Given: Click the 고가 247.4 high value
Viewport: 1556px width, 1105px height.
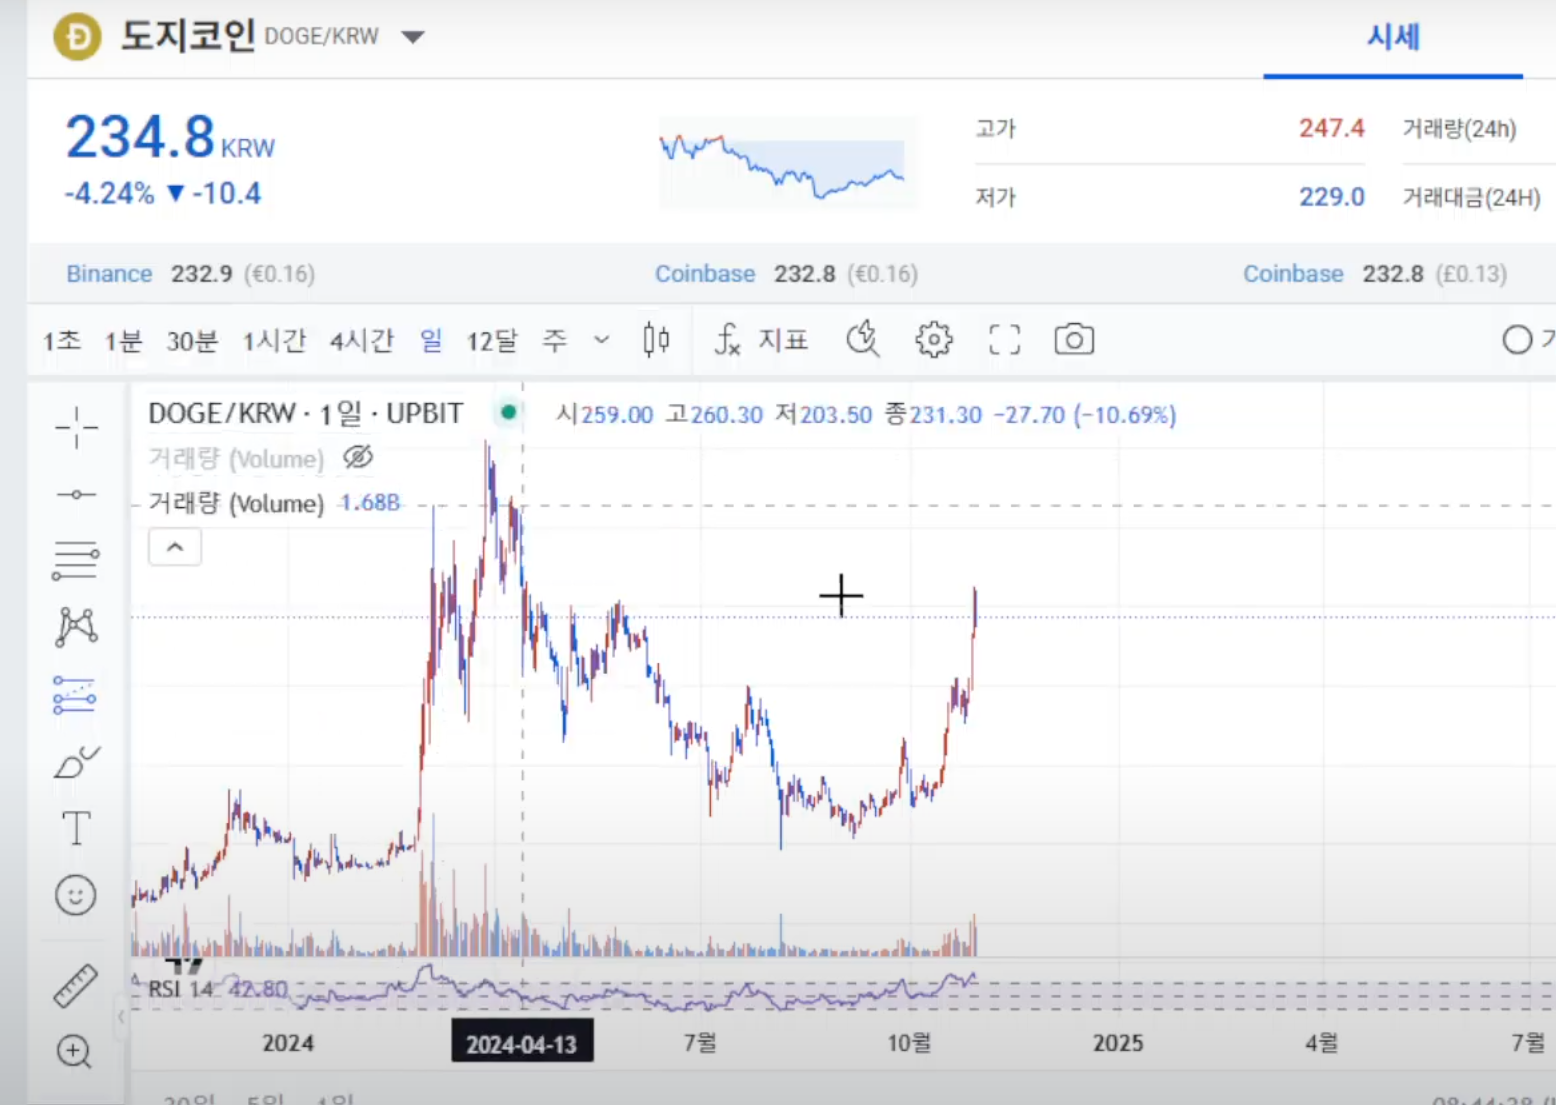Looking at the screenshot, I should coord(1331,128).
